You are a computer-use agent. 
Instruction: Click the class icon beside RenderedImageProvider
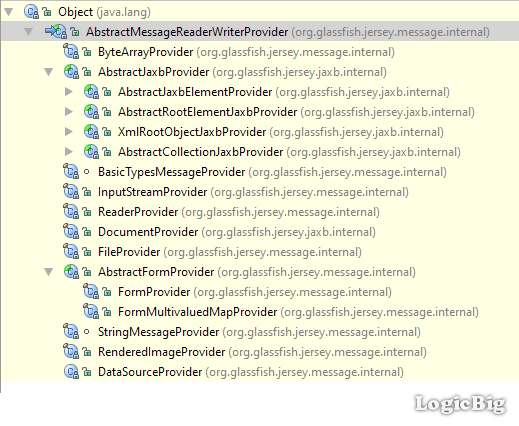pyautogui.click(x=71, y=352)
